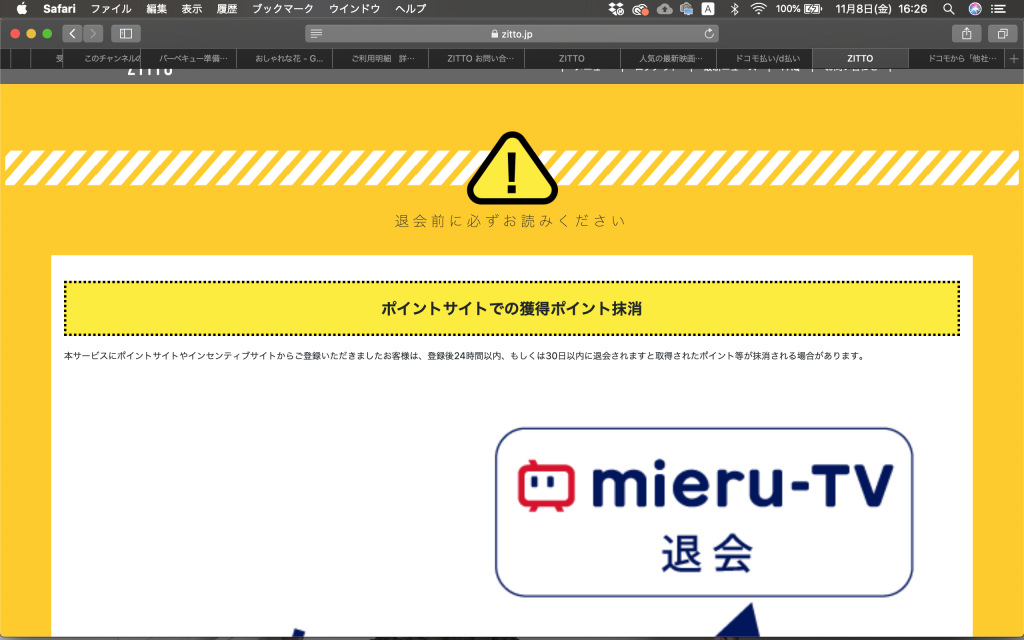
Task: Click heading 退会前に必ずお読みください
Action: tap(511, 221)
